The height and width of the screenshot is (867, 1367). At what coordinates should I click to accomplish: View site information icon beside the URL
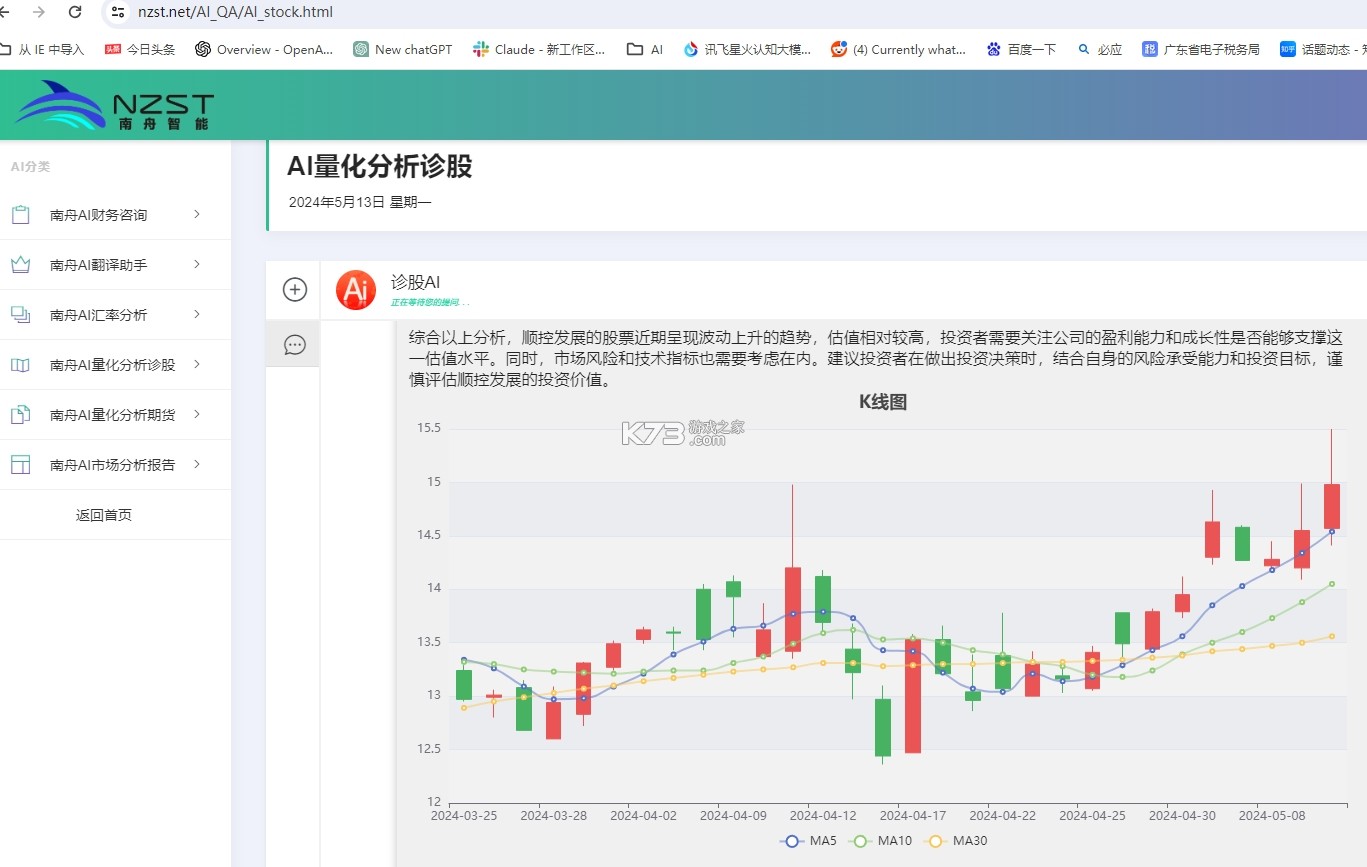pos(118,12)
